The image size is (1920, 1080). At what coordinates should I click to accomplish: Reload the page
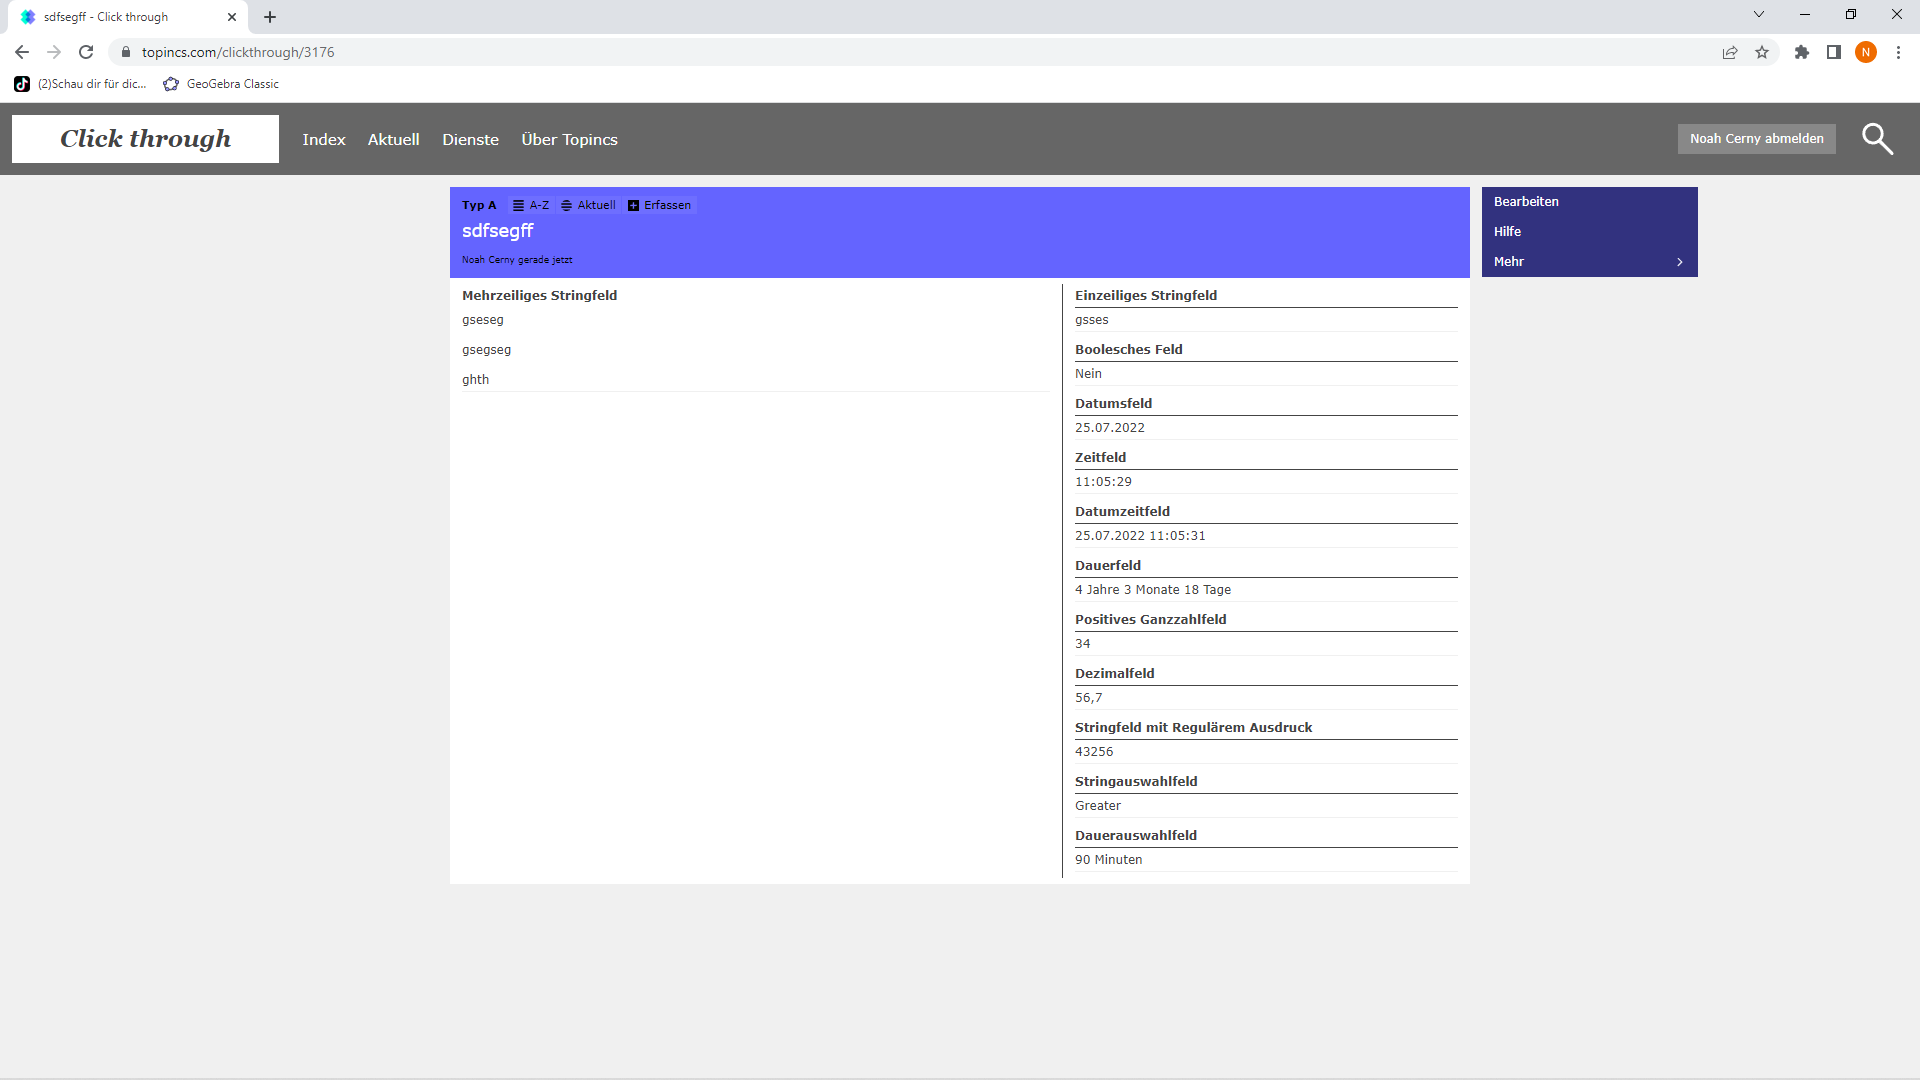pyautogui.click(x=86, y=52)
